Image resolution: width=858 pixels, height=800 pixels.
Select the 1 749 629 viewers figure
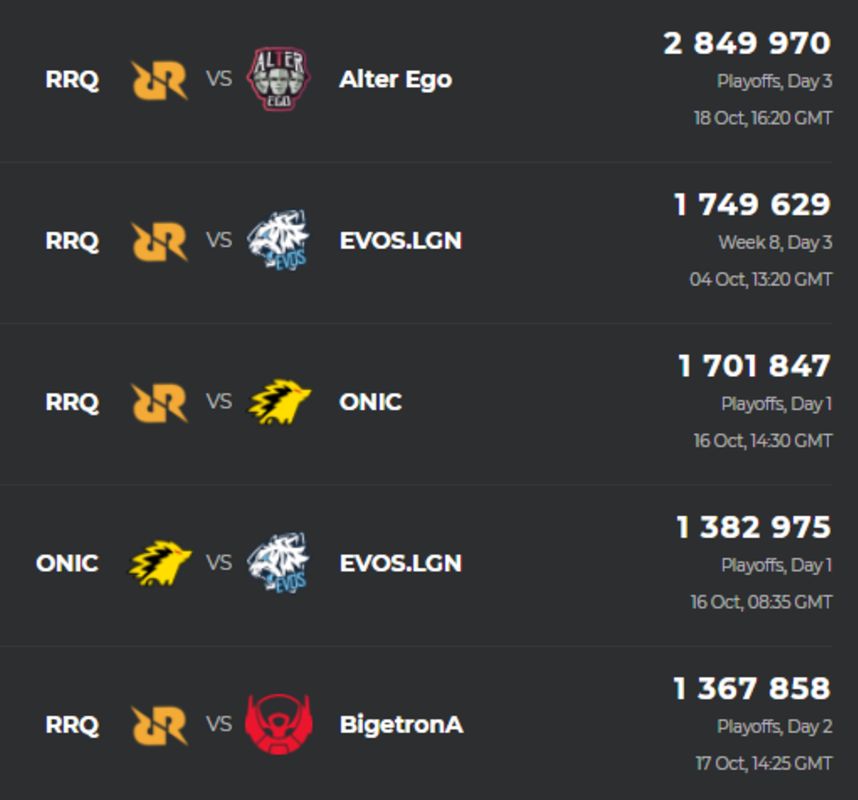pos(752,205)
